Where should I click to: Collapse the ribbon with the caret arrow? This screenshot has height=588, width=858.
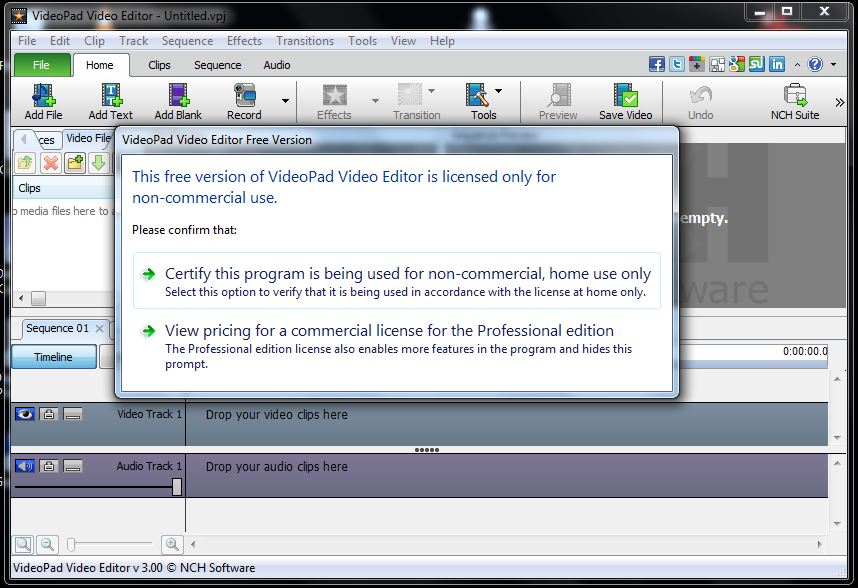coord(797,65)
